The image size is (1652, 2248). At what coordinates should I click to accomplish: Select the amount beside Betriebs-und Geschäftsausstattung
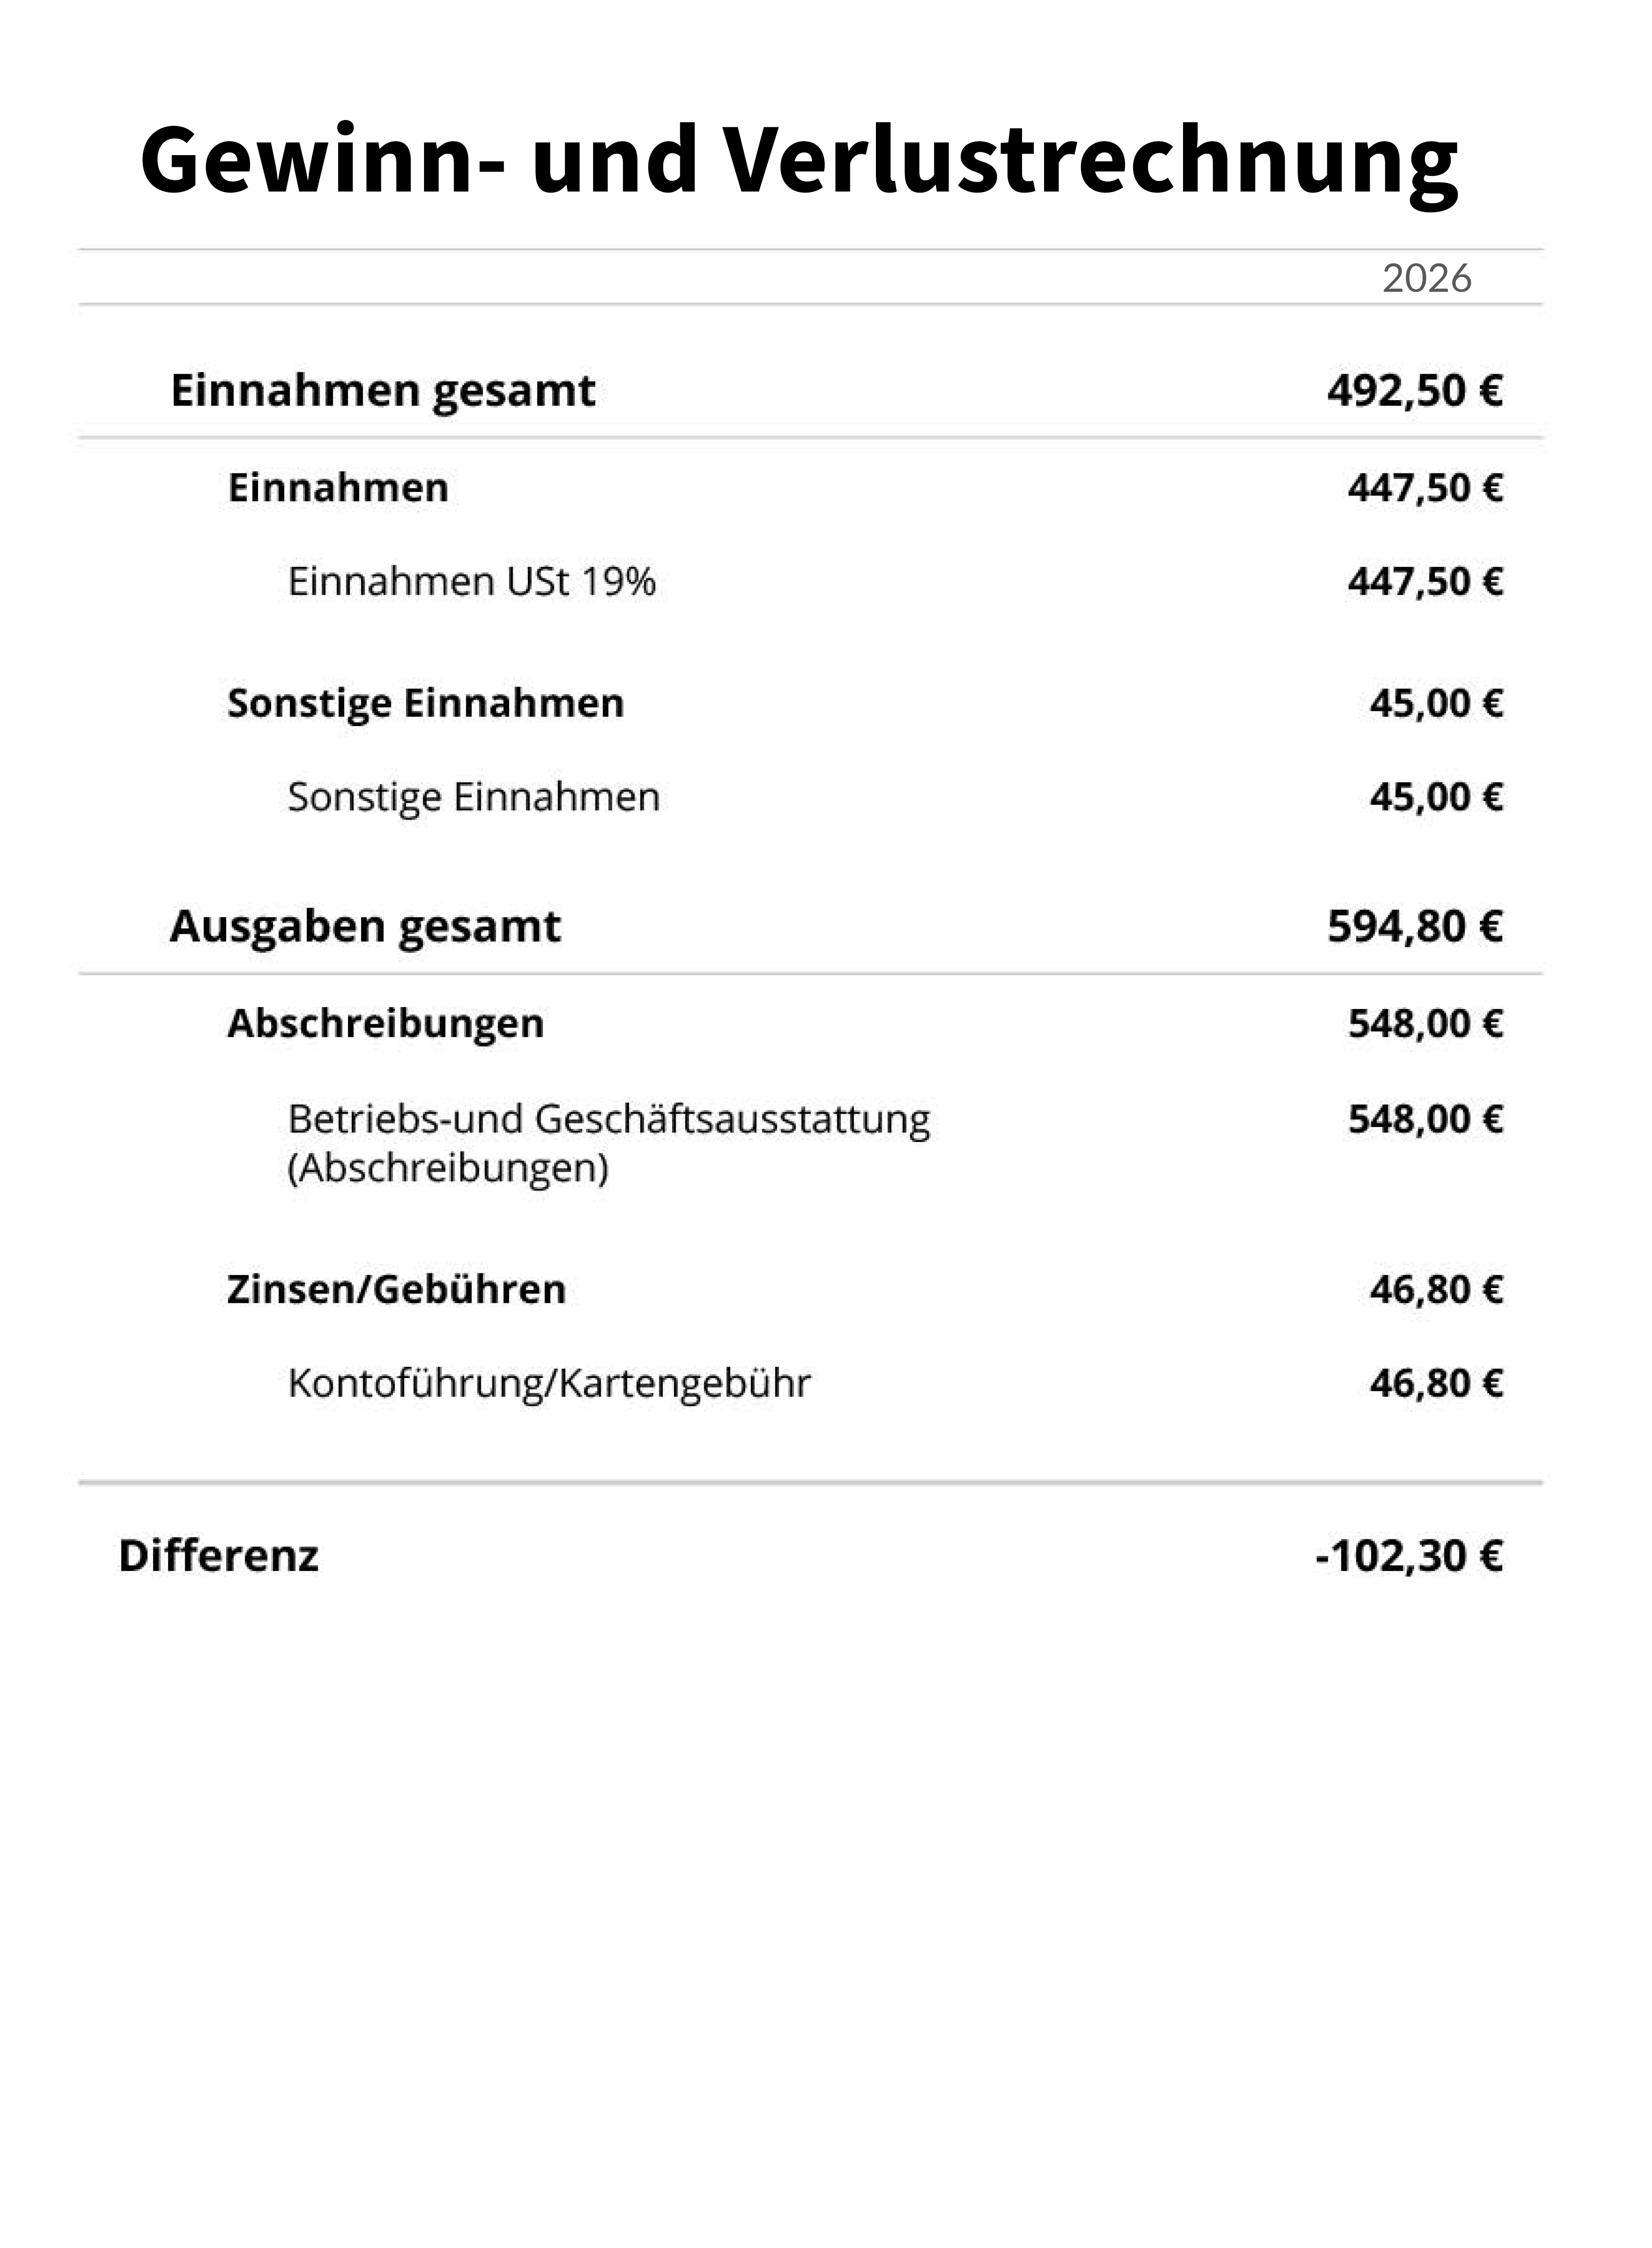pyautogui.click(x=1424, y=1119)
